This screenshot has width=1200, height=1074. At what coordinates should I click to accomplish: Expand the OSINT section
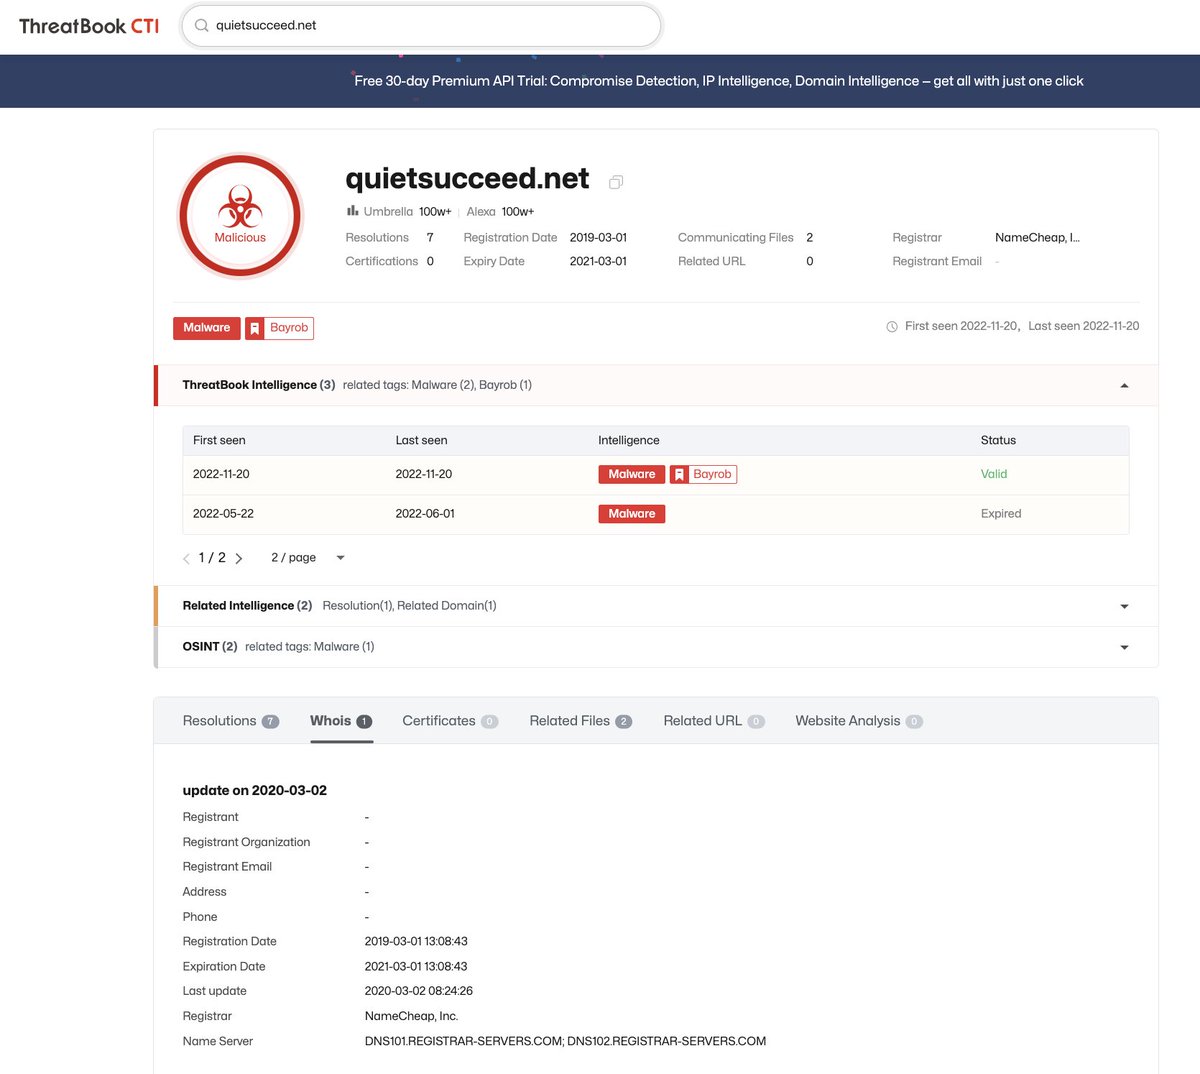click(1124, 646)
